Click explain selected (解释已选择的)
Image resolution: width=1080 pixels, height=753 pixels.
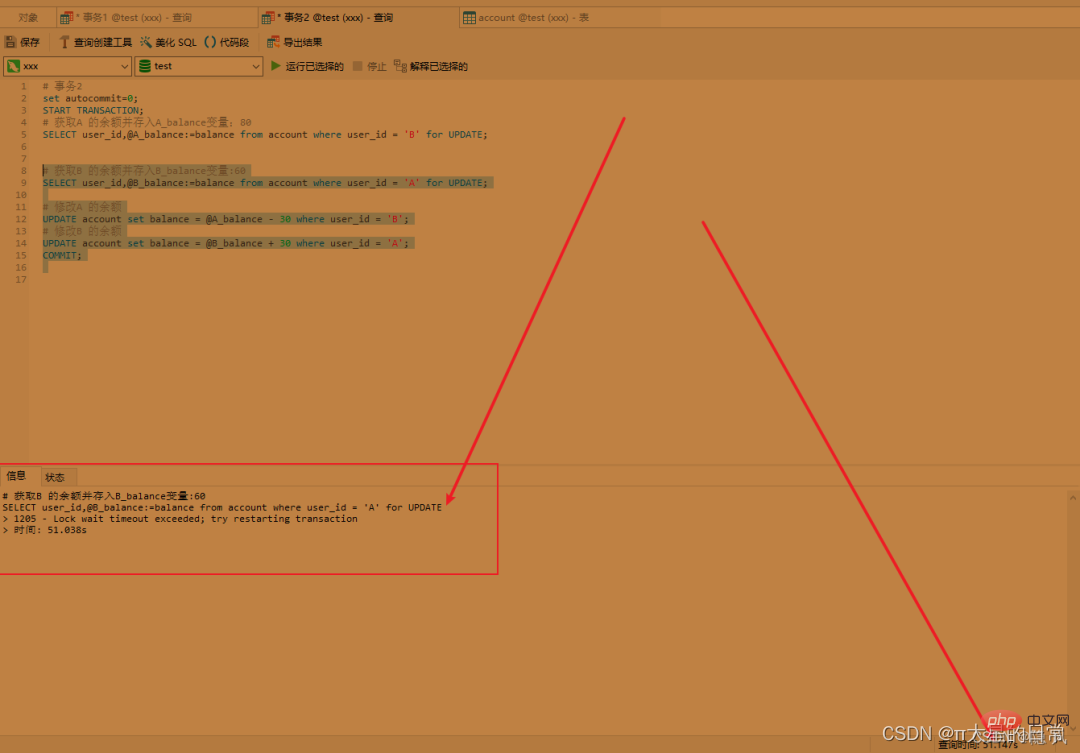tap(430, 66)
